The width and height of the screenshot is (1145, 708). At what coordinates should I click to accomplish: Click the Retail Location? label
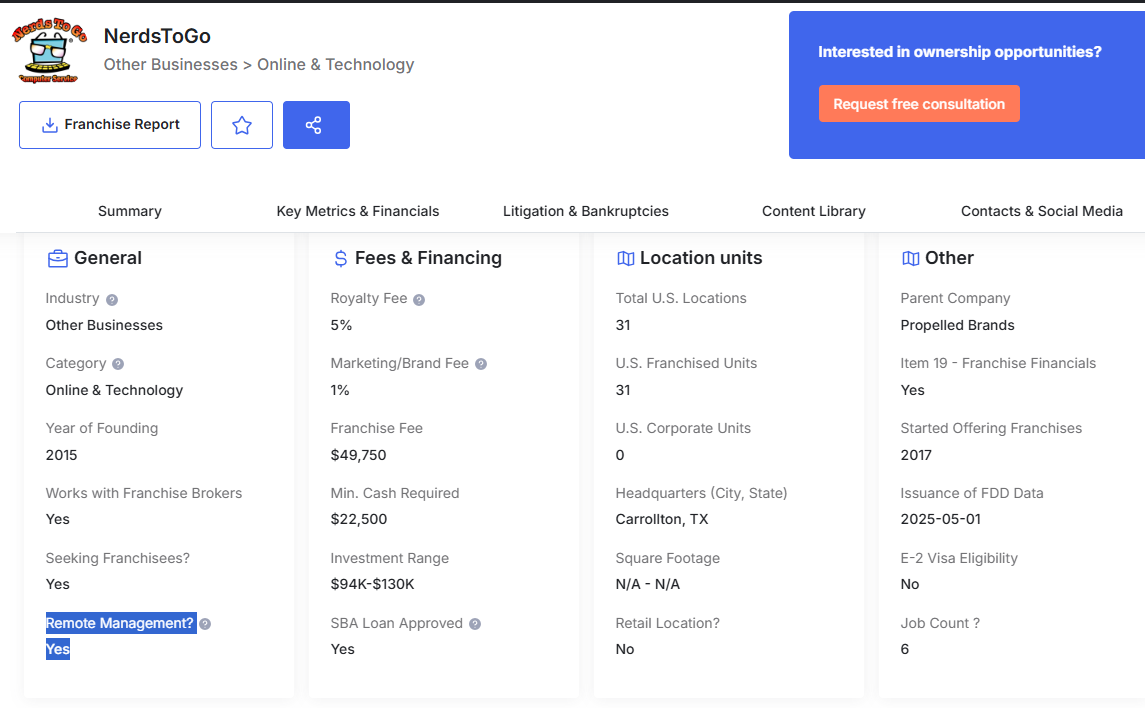667,623
